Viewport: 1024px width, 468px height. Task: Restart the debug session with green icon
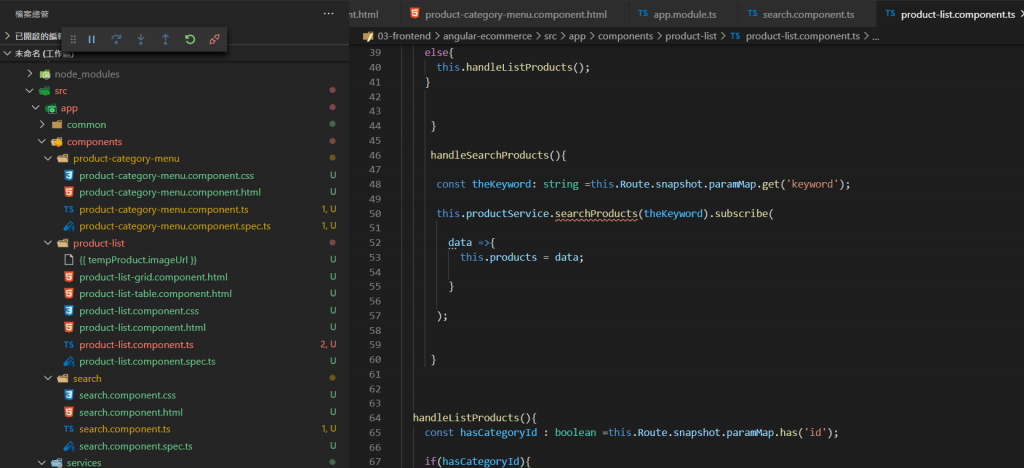[x=190, y=39]
